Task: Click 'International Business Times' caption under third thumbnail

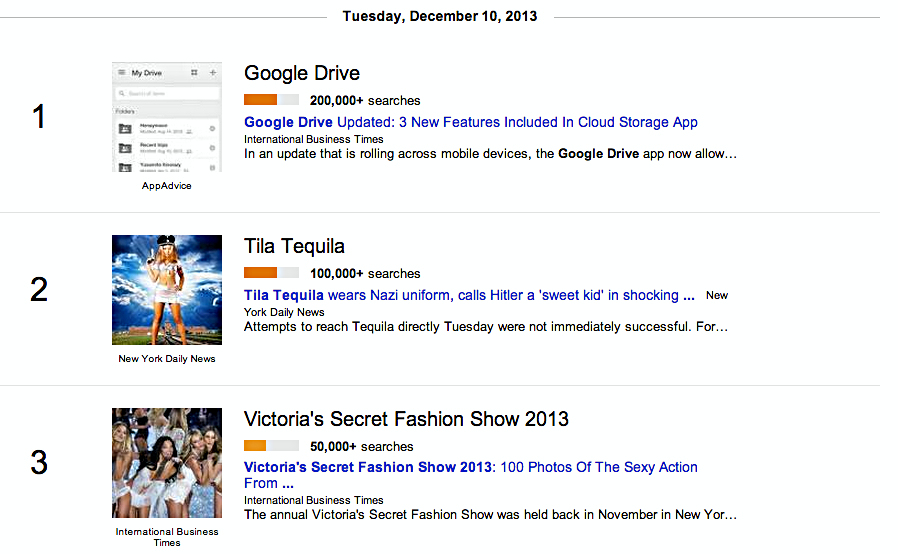Action: coord(167,537)
